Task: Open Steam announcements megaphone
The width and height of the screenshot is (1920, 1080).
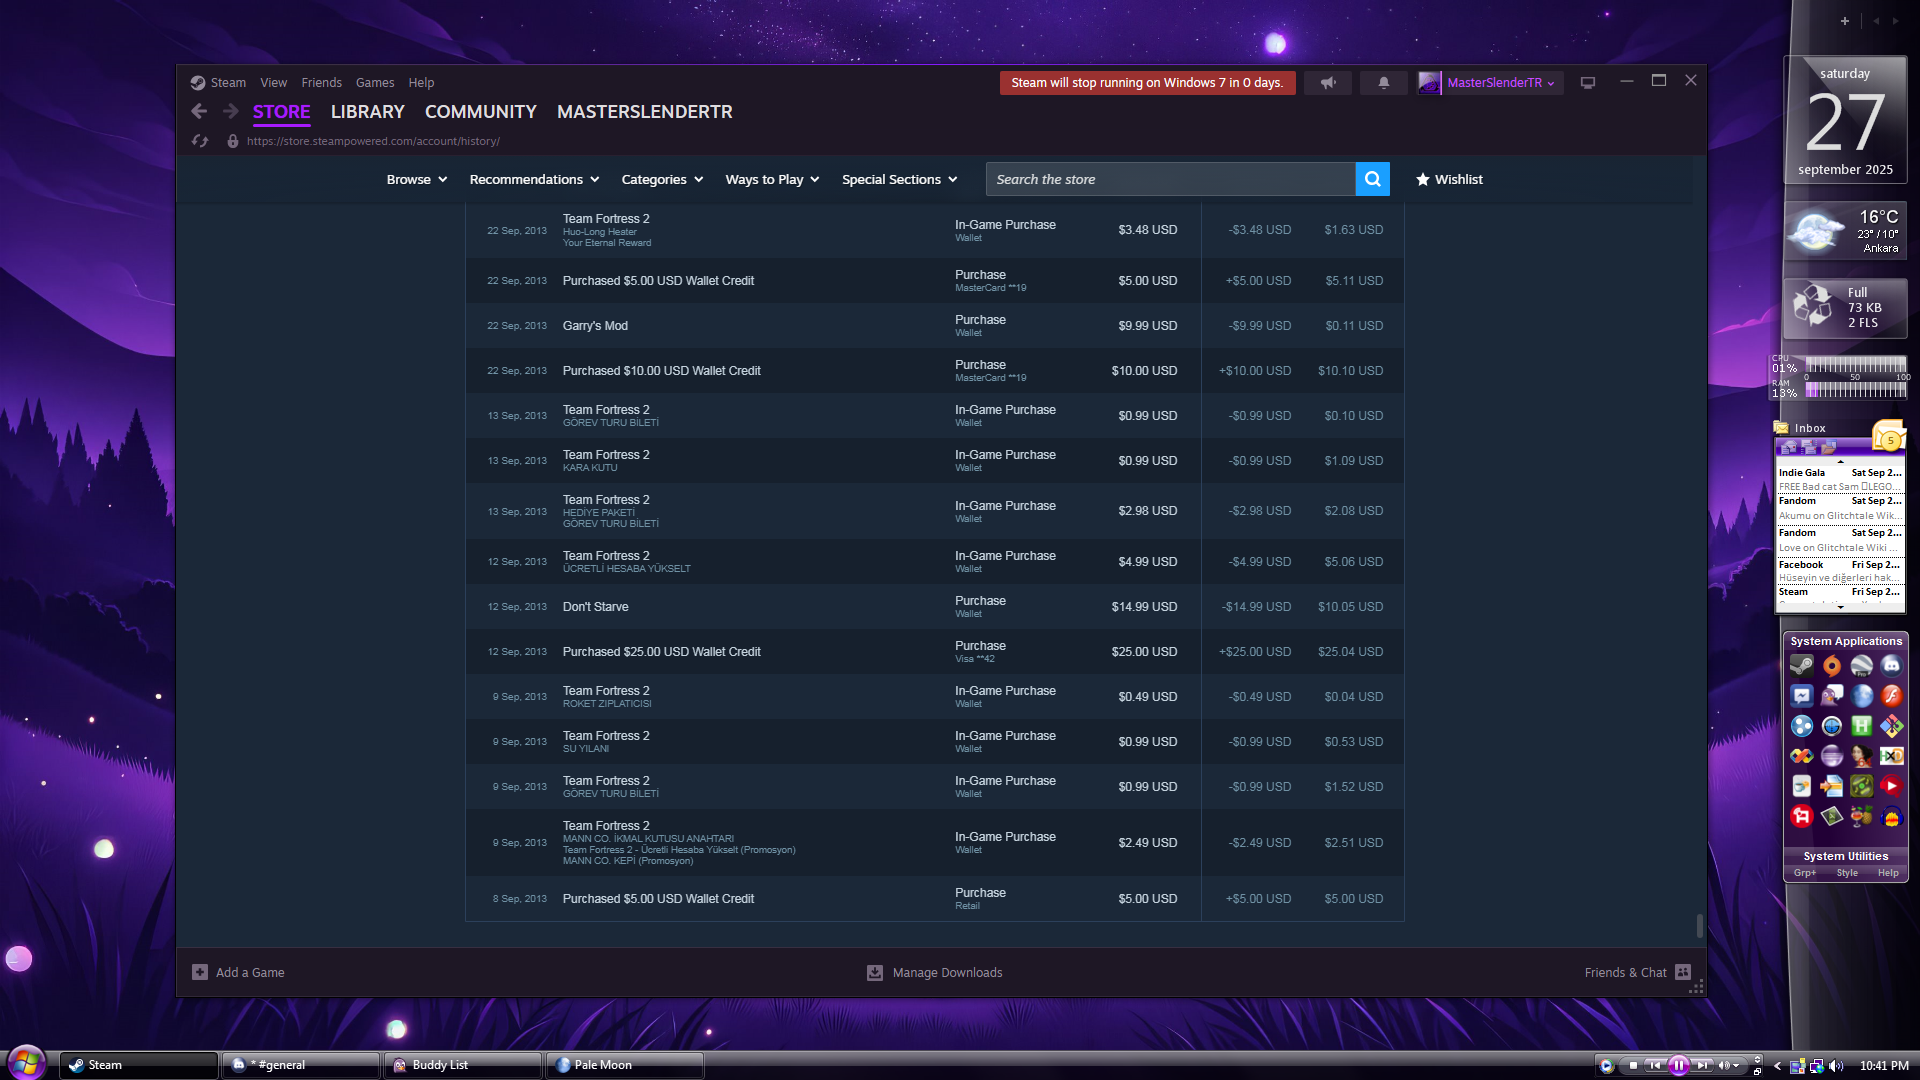Action: [1328, 83]
